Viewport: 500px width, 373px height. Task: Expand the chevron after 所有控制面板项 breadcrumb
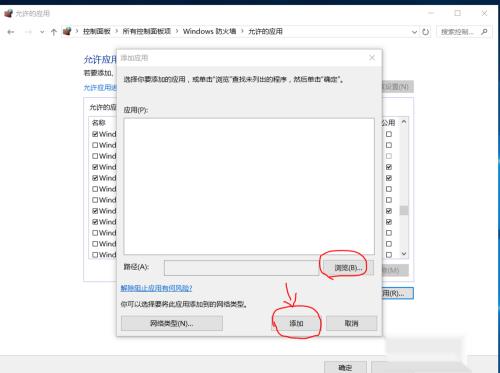[x=177, y=31]
